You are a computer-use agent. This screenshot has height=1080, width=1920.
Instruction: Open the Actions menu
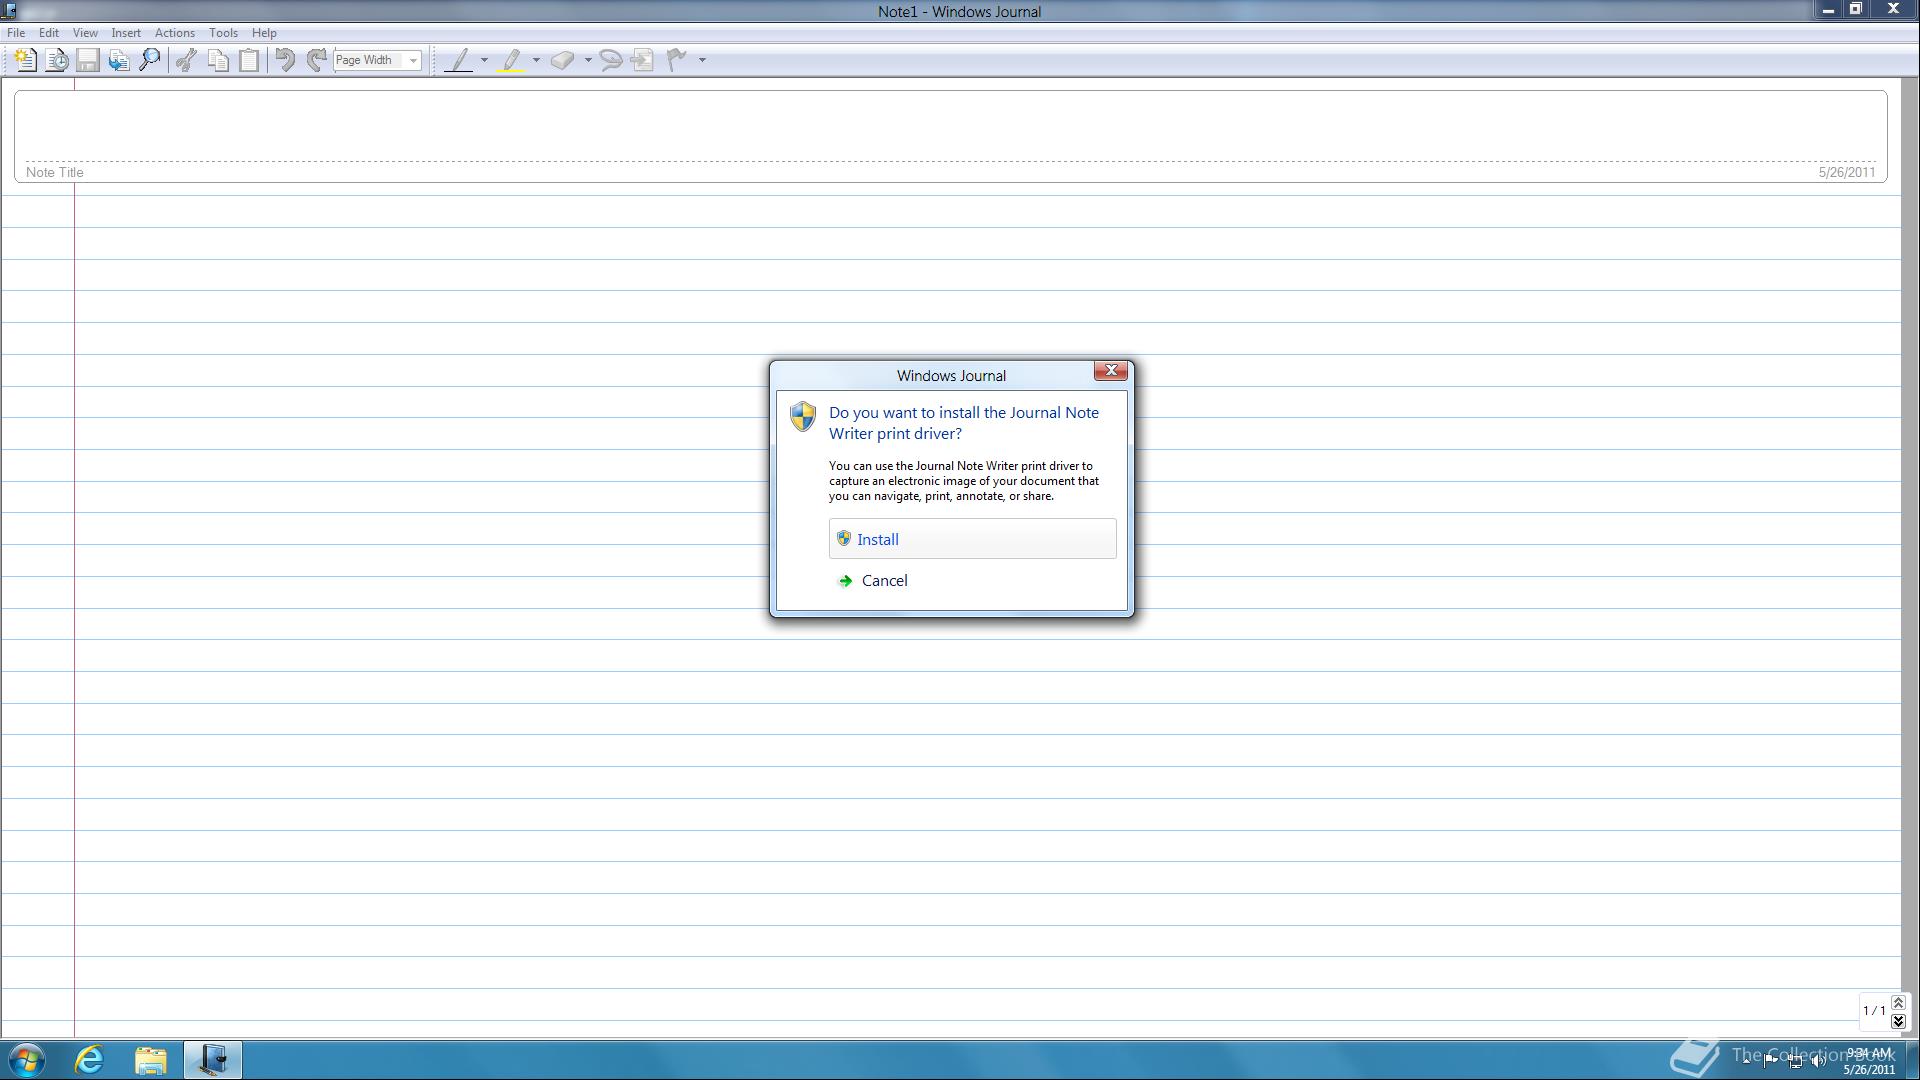174,33
